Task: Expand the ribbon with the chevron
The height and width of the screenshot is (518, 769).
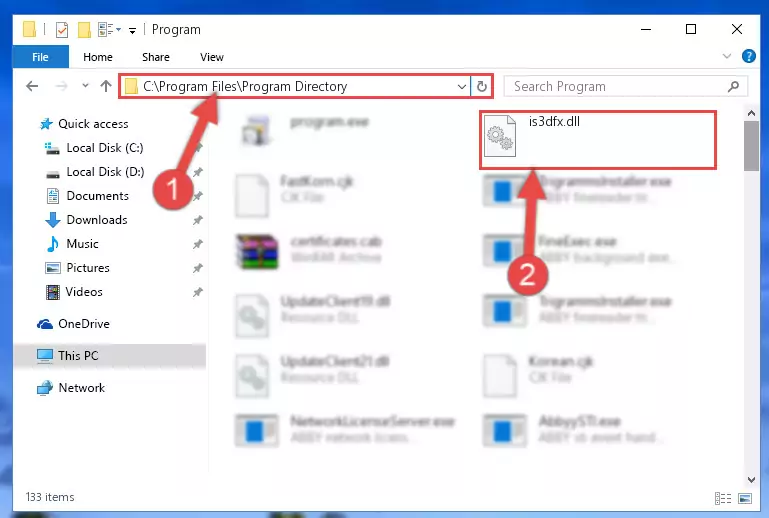Action: [x=727, y=56]
